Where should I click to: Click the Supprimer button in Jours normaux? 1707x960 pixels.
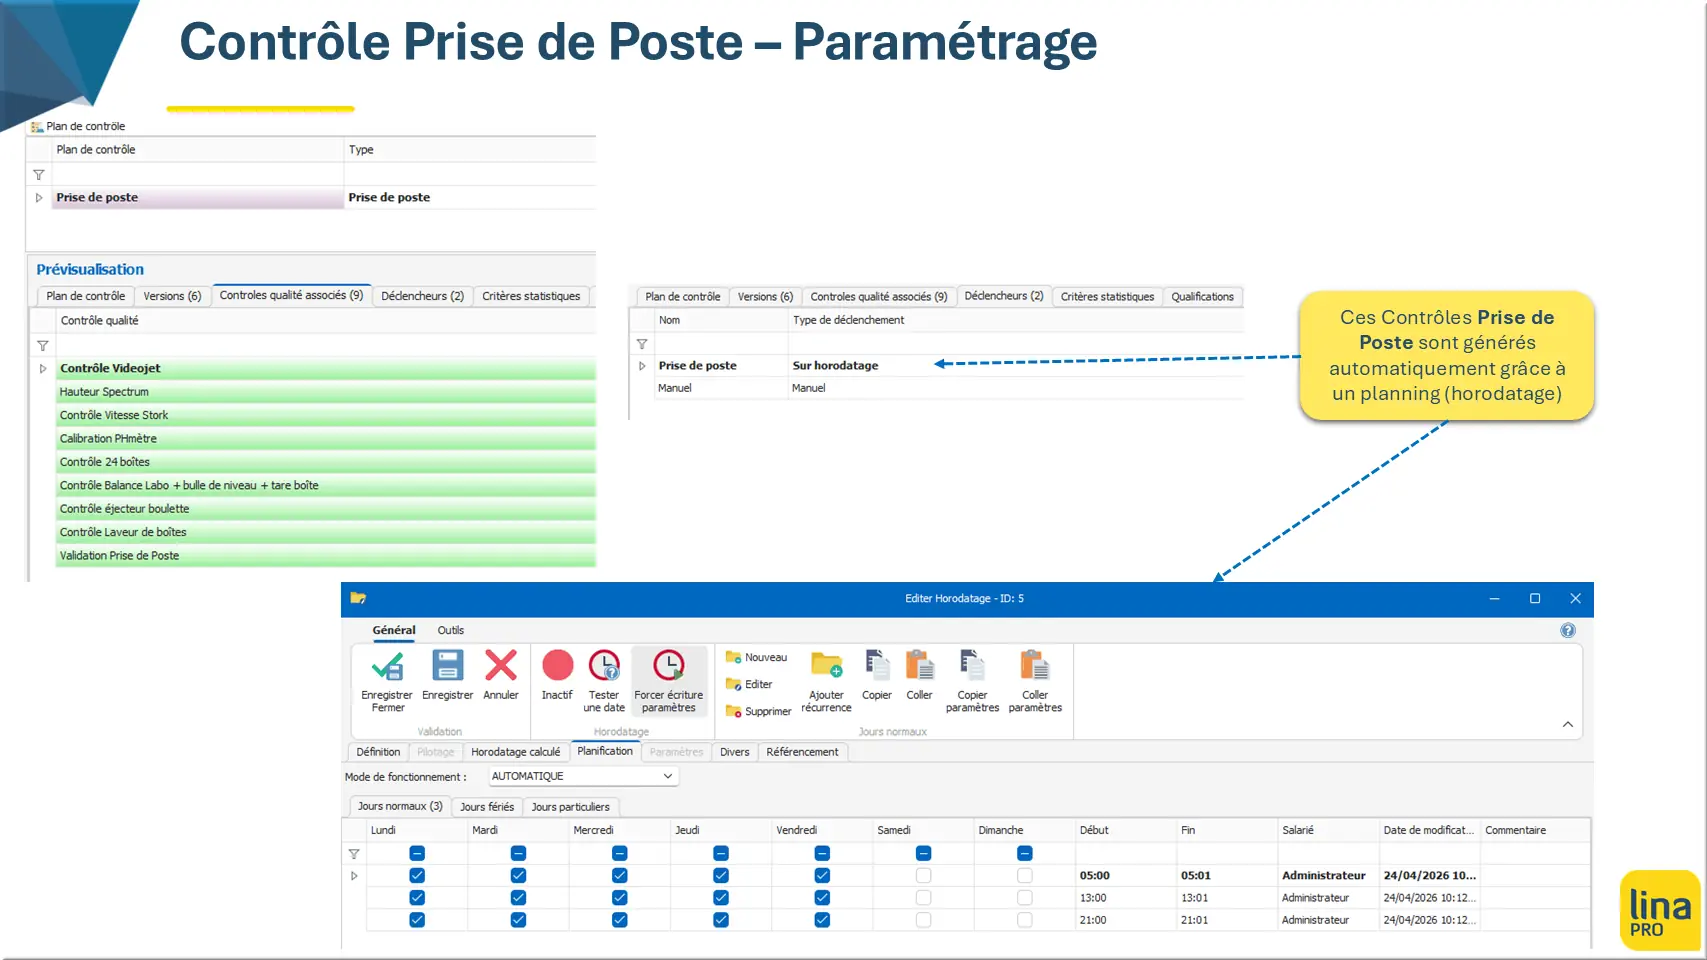tap(759, 711)
